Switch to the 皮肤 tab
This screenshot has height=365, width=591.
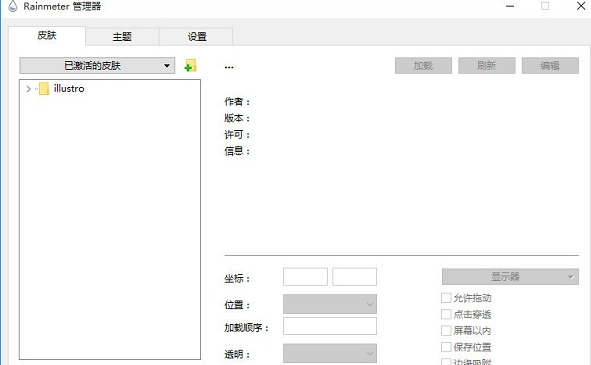coord(47,36)
